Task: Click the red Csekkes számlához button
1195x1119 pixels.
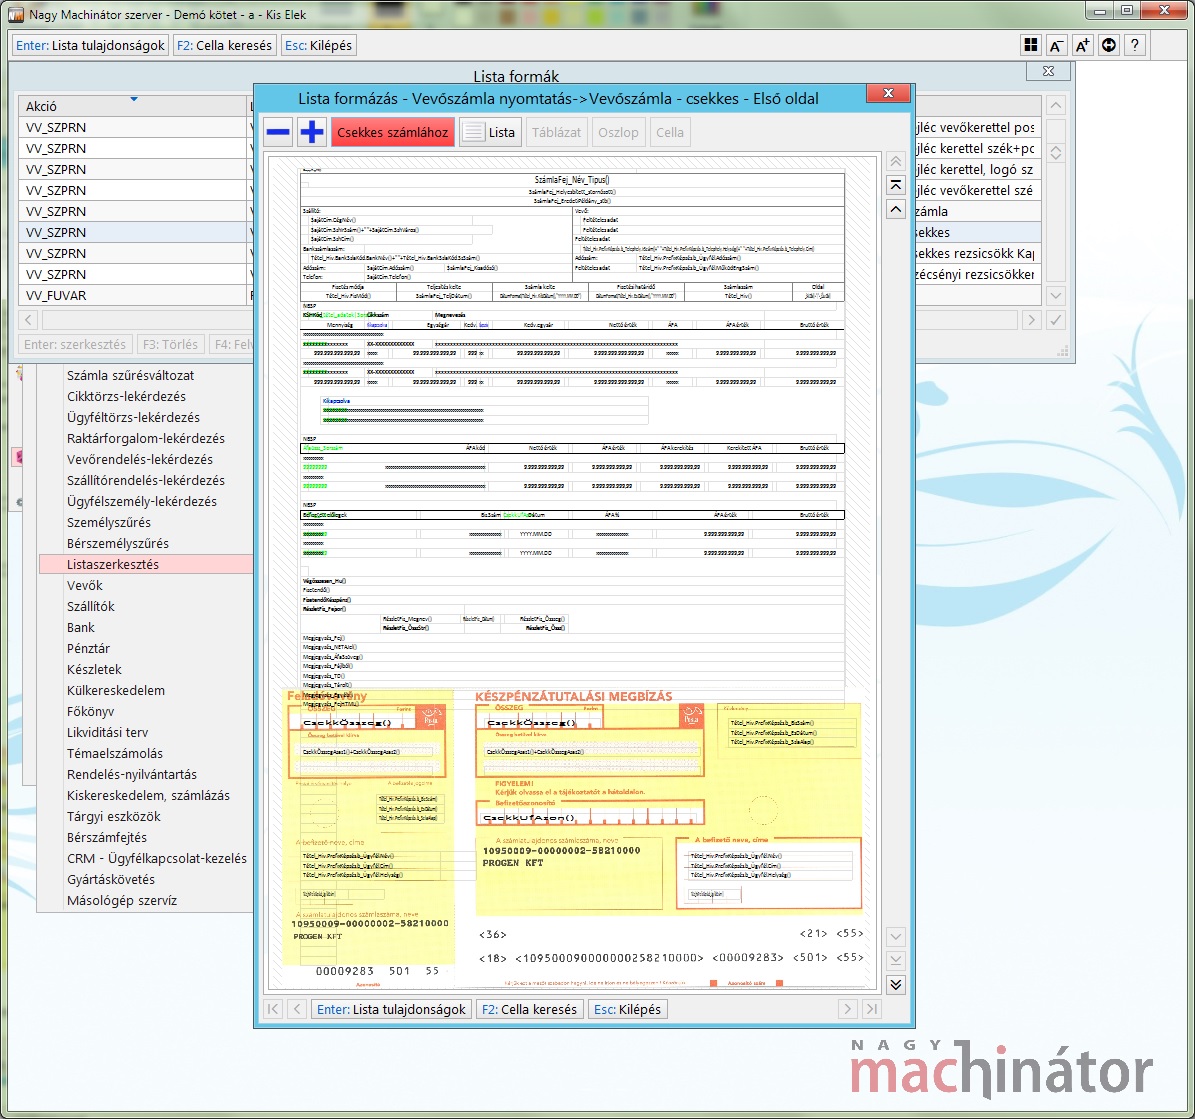Action: click(392, 132)
